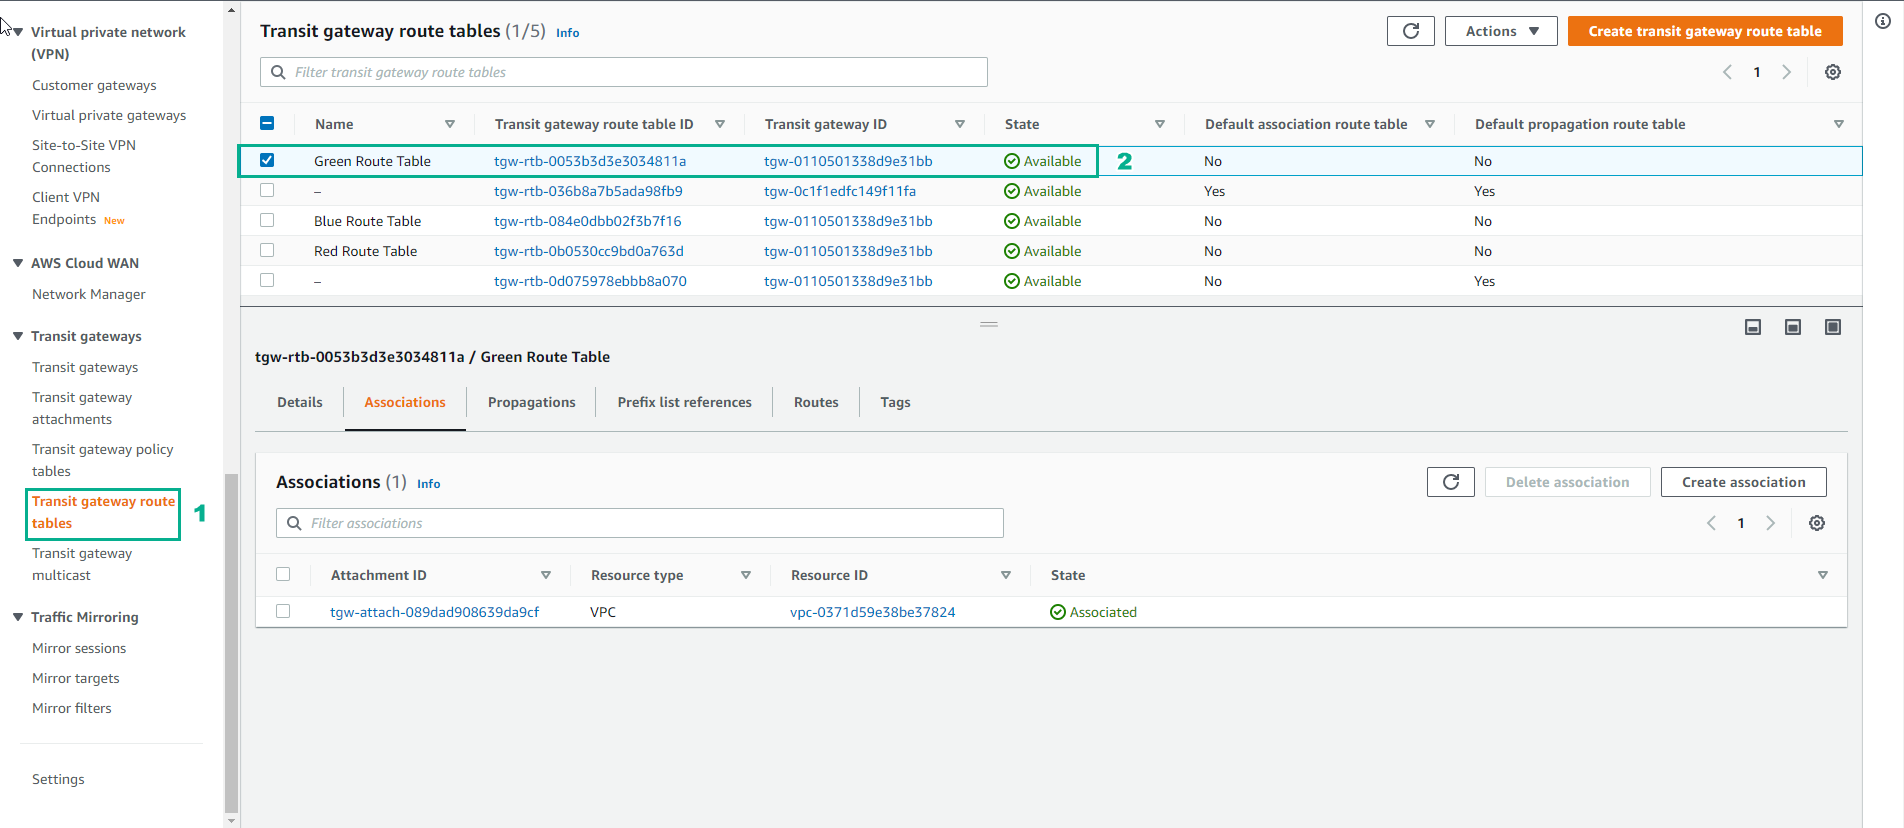Collapse Virtual private network (VPN) section
1904x828 pixels.
[x=18, y=32]
